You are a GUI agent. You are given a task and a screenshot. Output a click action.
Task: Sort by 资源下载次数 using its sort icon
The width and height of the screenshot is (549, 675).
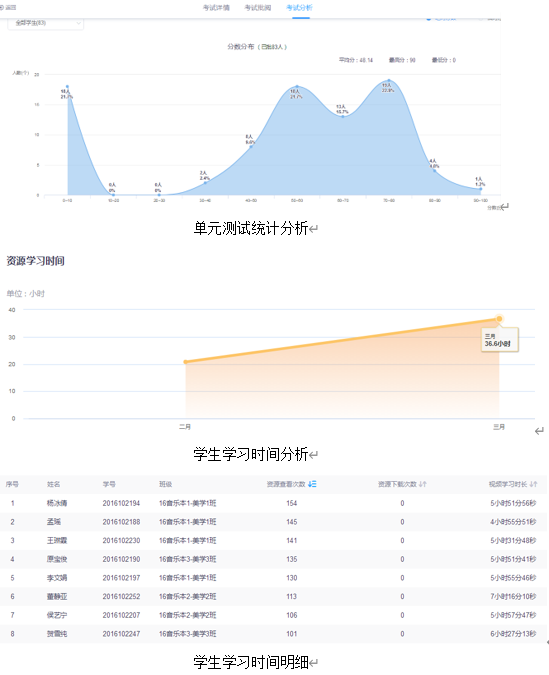422,484
